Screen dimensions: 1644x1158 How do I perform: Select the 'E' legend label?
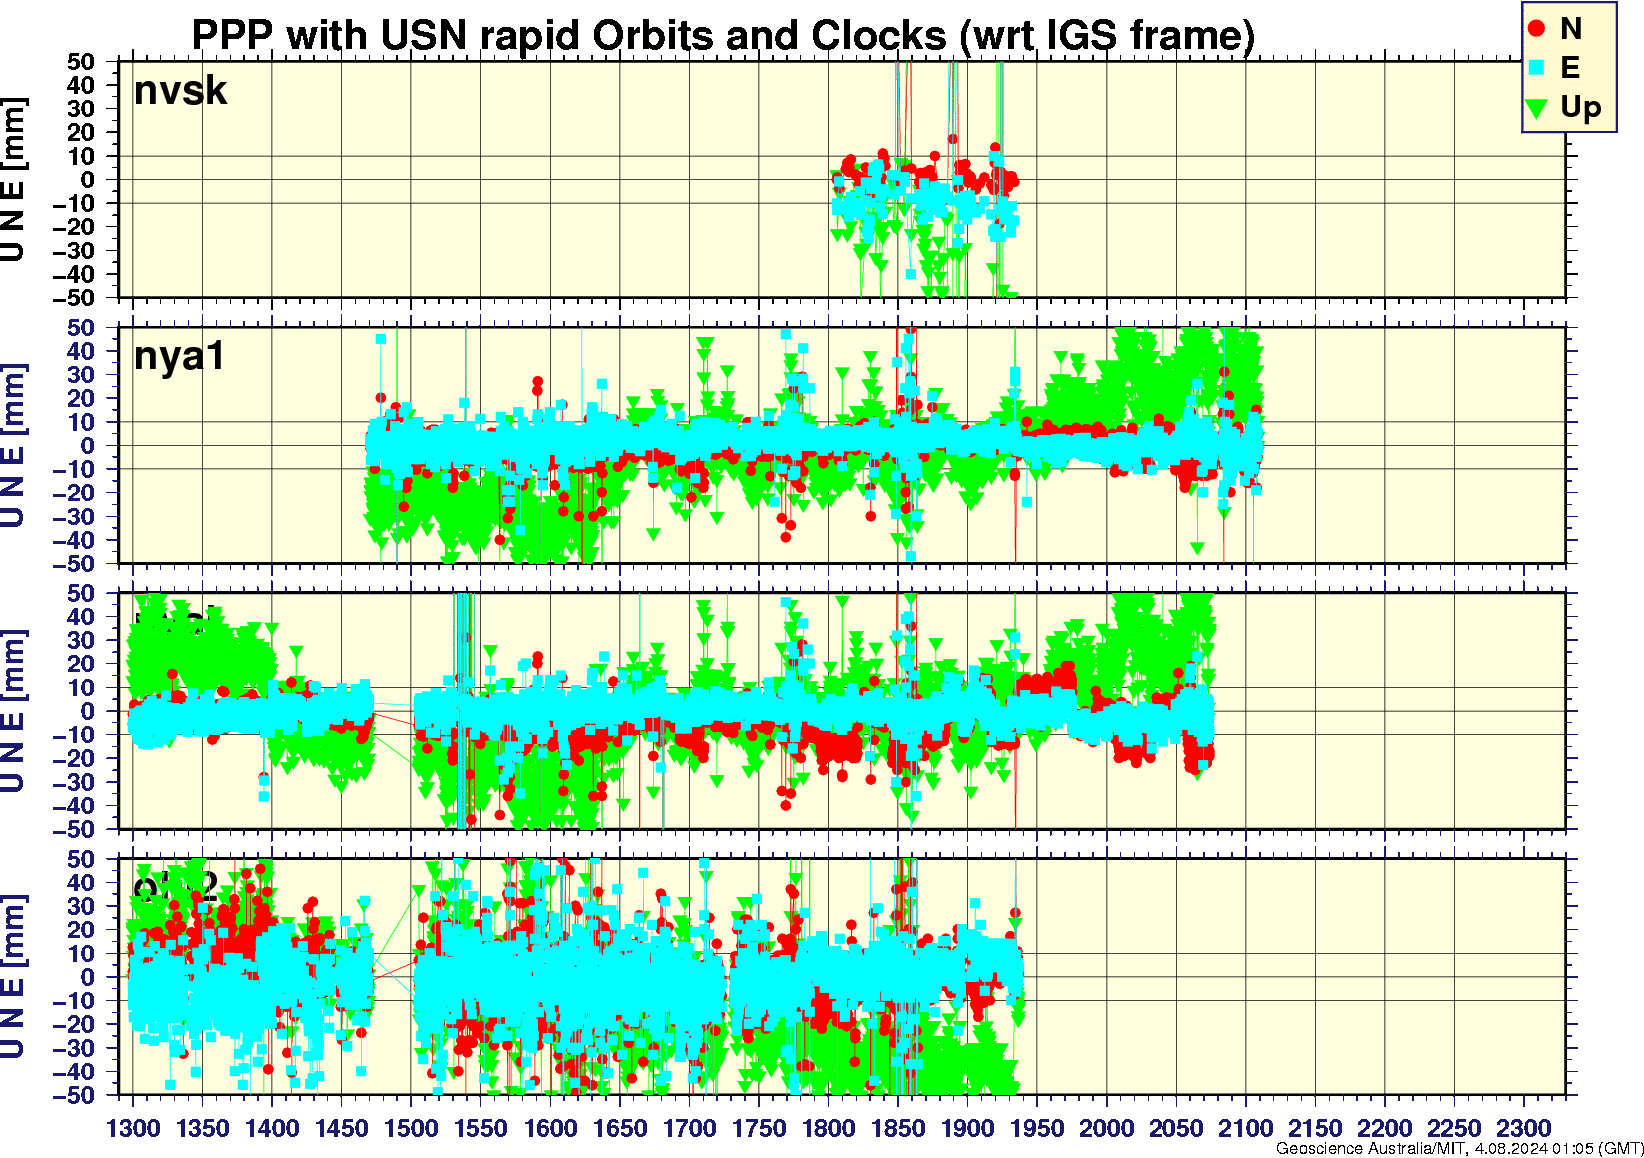[x=1570, y=68]
